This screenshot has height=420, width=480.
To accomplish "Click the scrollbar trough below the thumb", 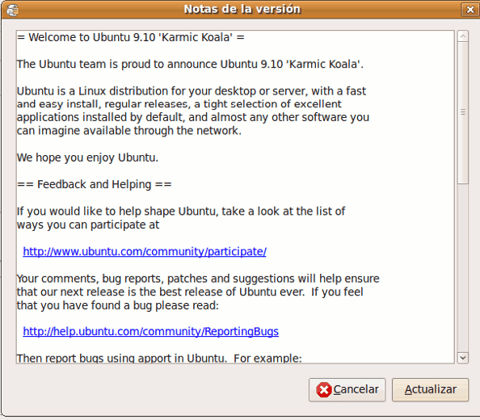I will tap(463, 268).
